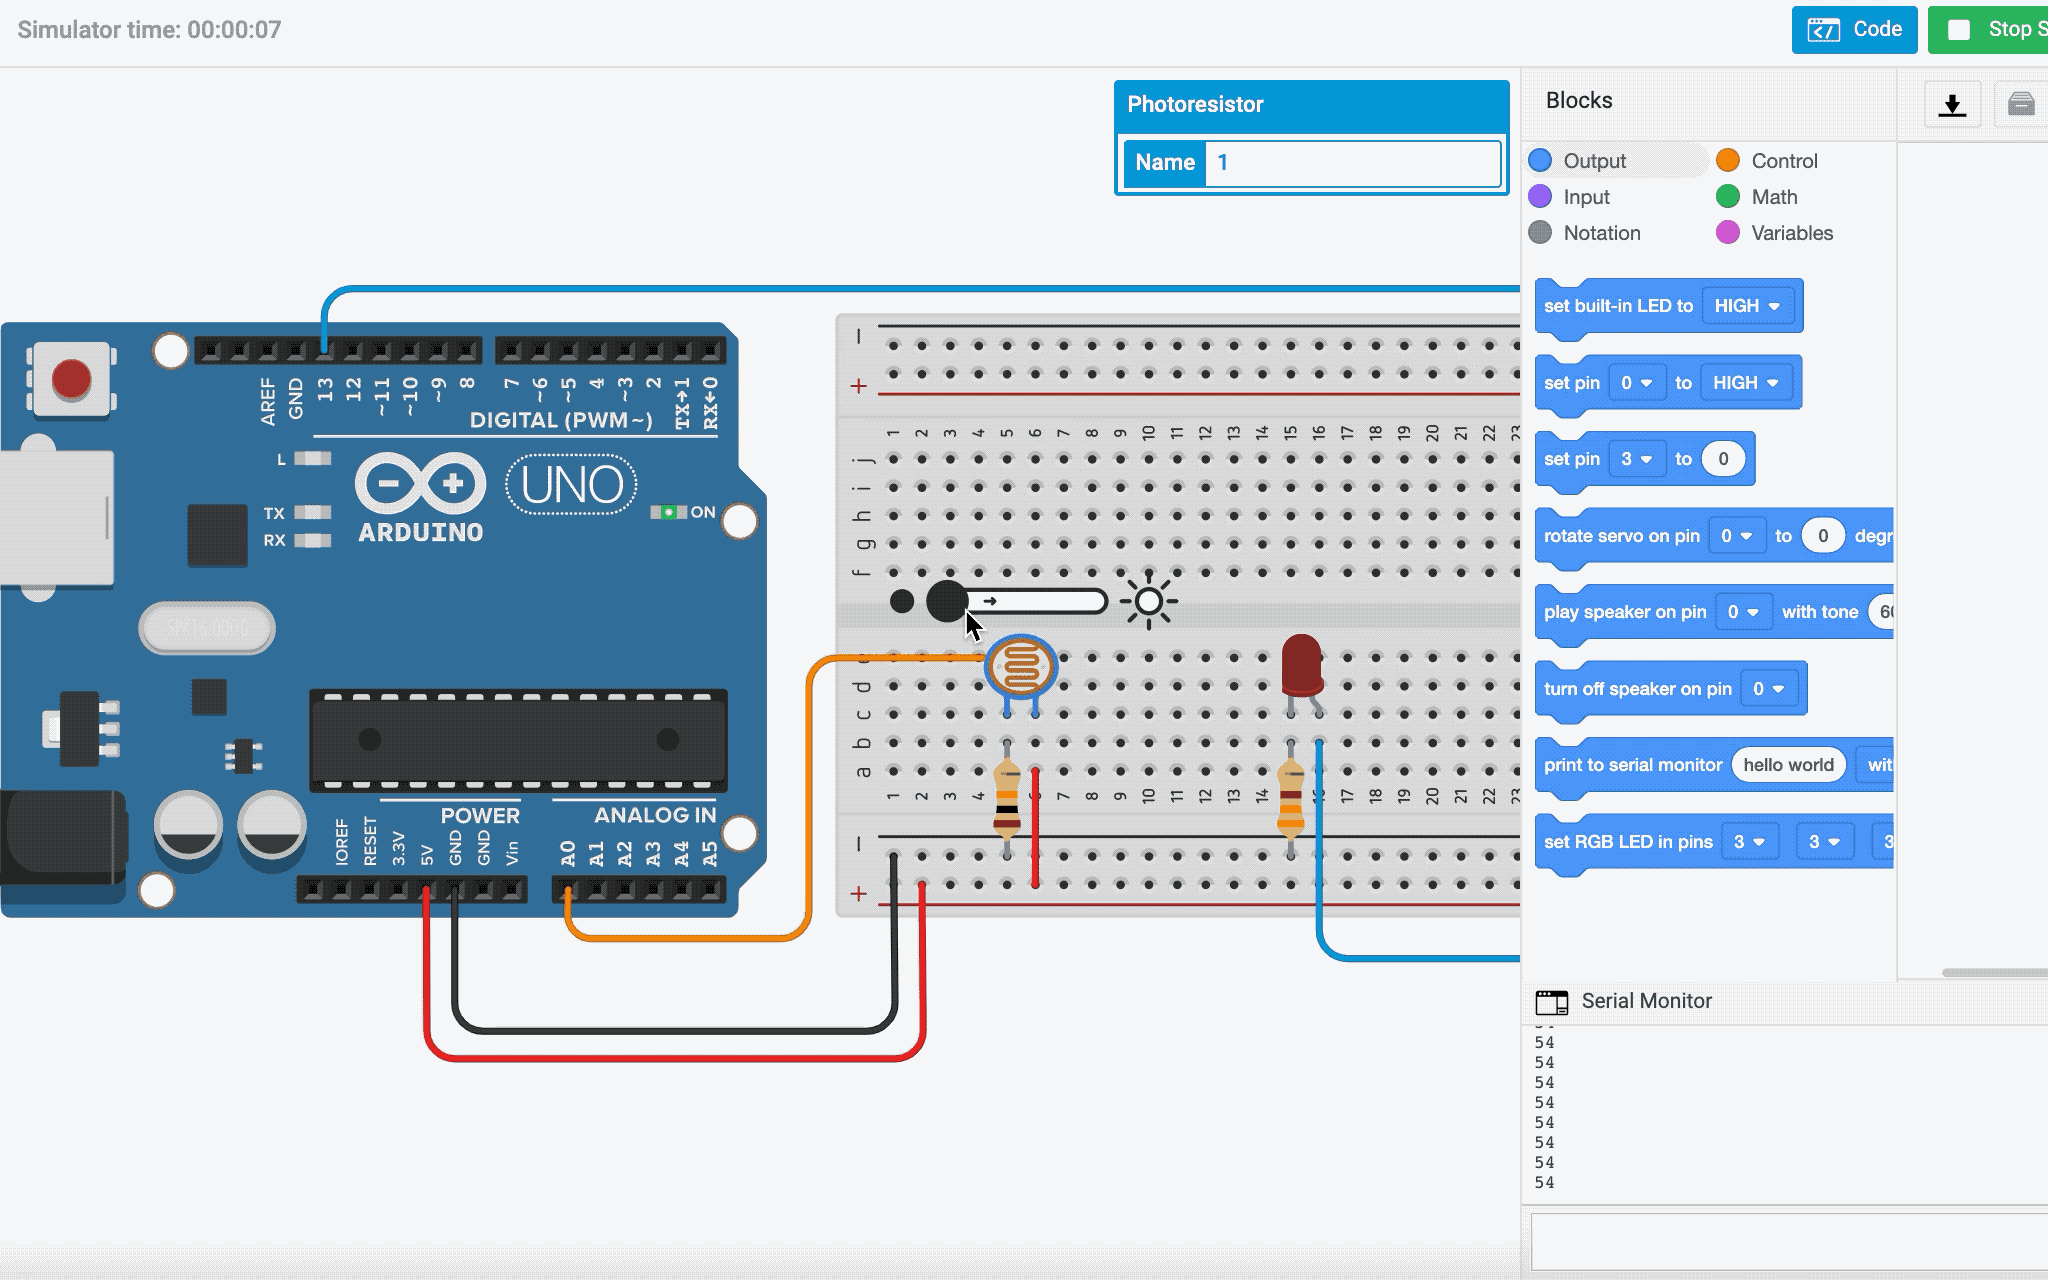
Task: Click the Arduino red reset button
Action: click(x=71, y=379)
